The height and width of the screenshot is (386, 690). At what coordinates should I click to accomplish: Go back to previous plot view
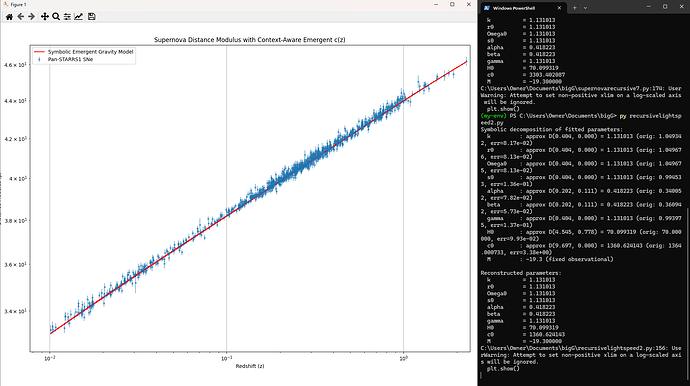tap(21, 17)
